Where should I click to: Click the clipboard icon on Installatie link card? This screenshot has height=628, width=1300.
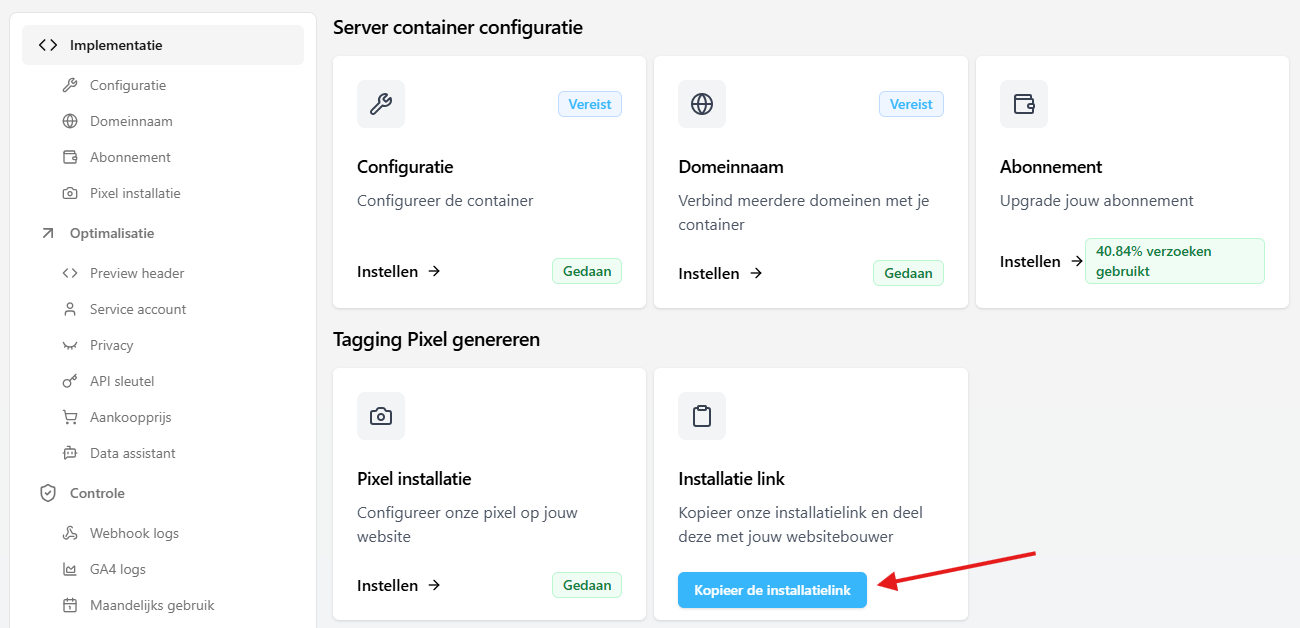[702, 416]
